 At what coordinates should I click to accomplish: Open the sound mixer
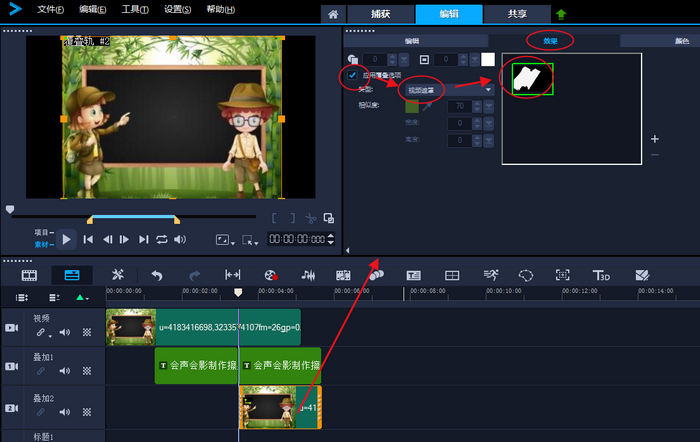[308, 275]
